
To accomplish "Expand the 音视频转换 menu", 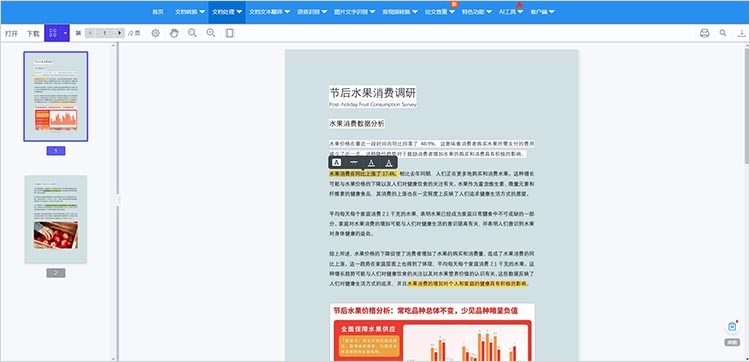I will (x=399, y=11).
